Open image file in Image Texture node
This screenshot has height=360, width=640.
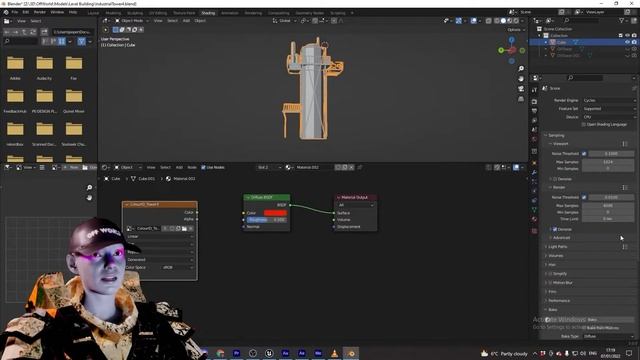(184, 229)
